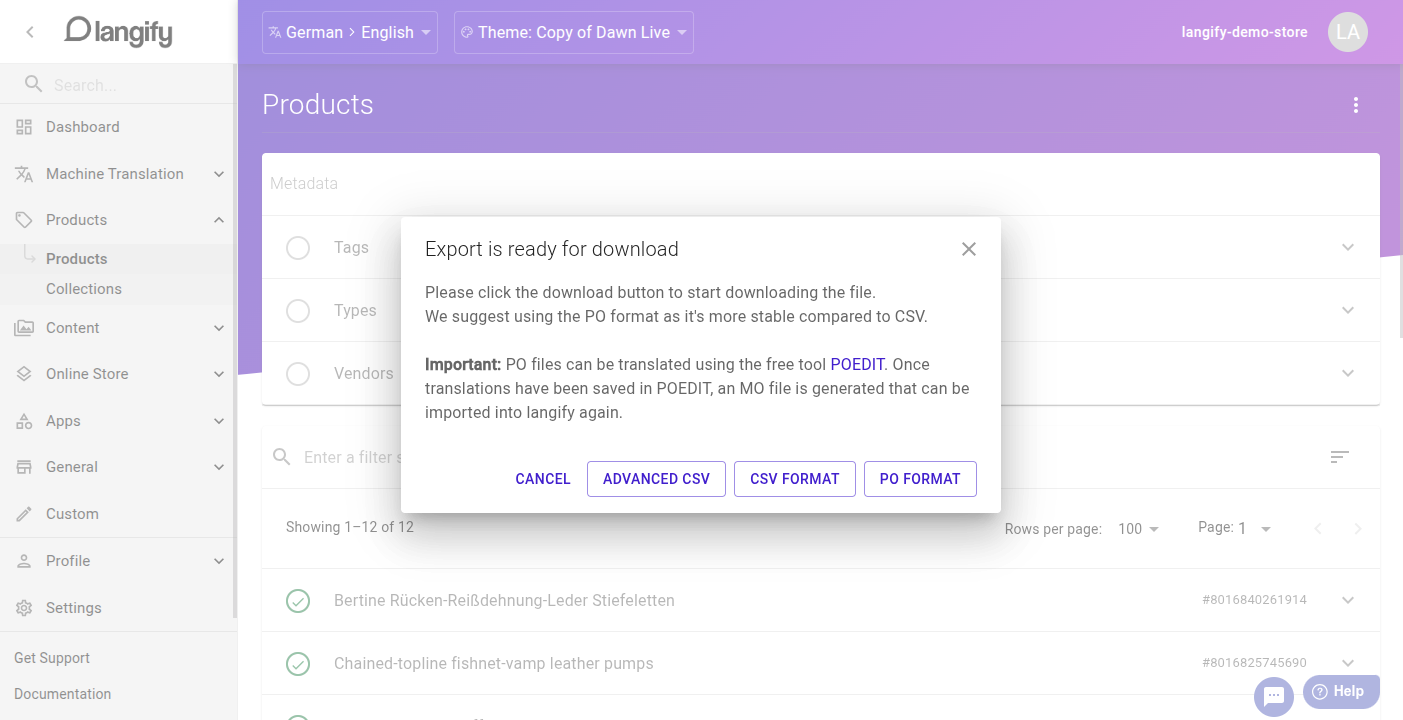This screenshot has height=720, width=1403.
Task: Click the Dashboard grid icon
Action: (24, 127)
